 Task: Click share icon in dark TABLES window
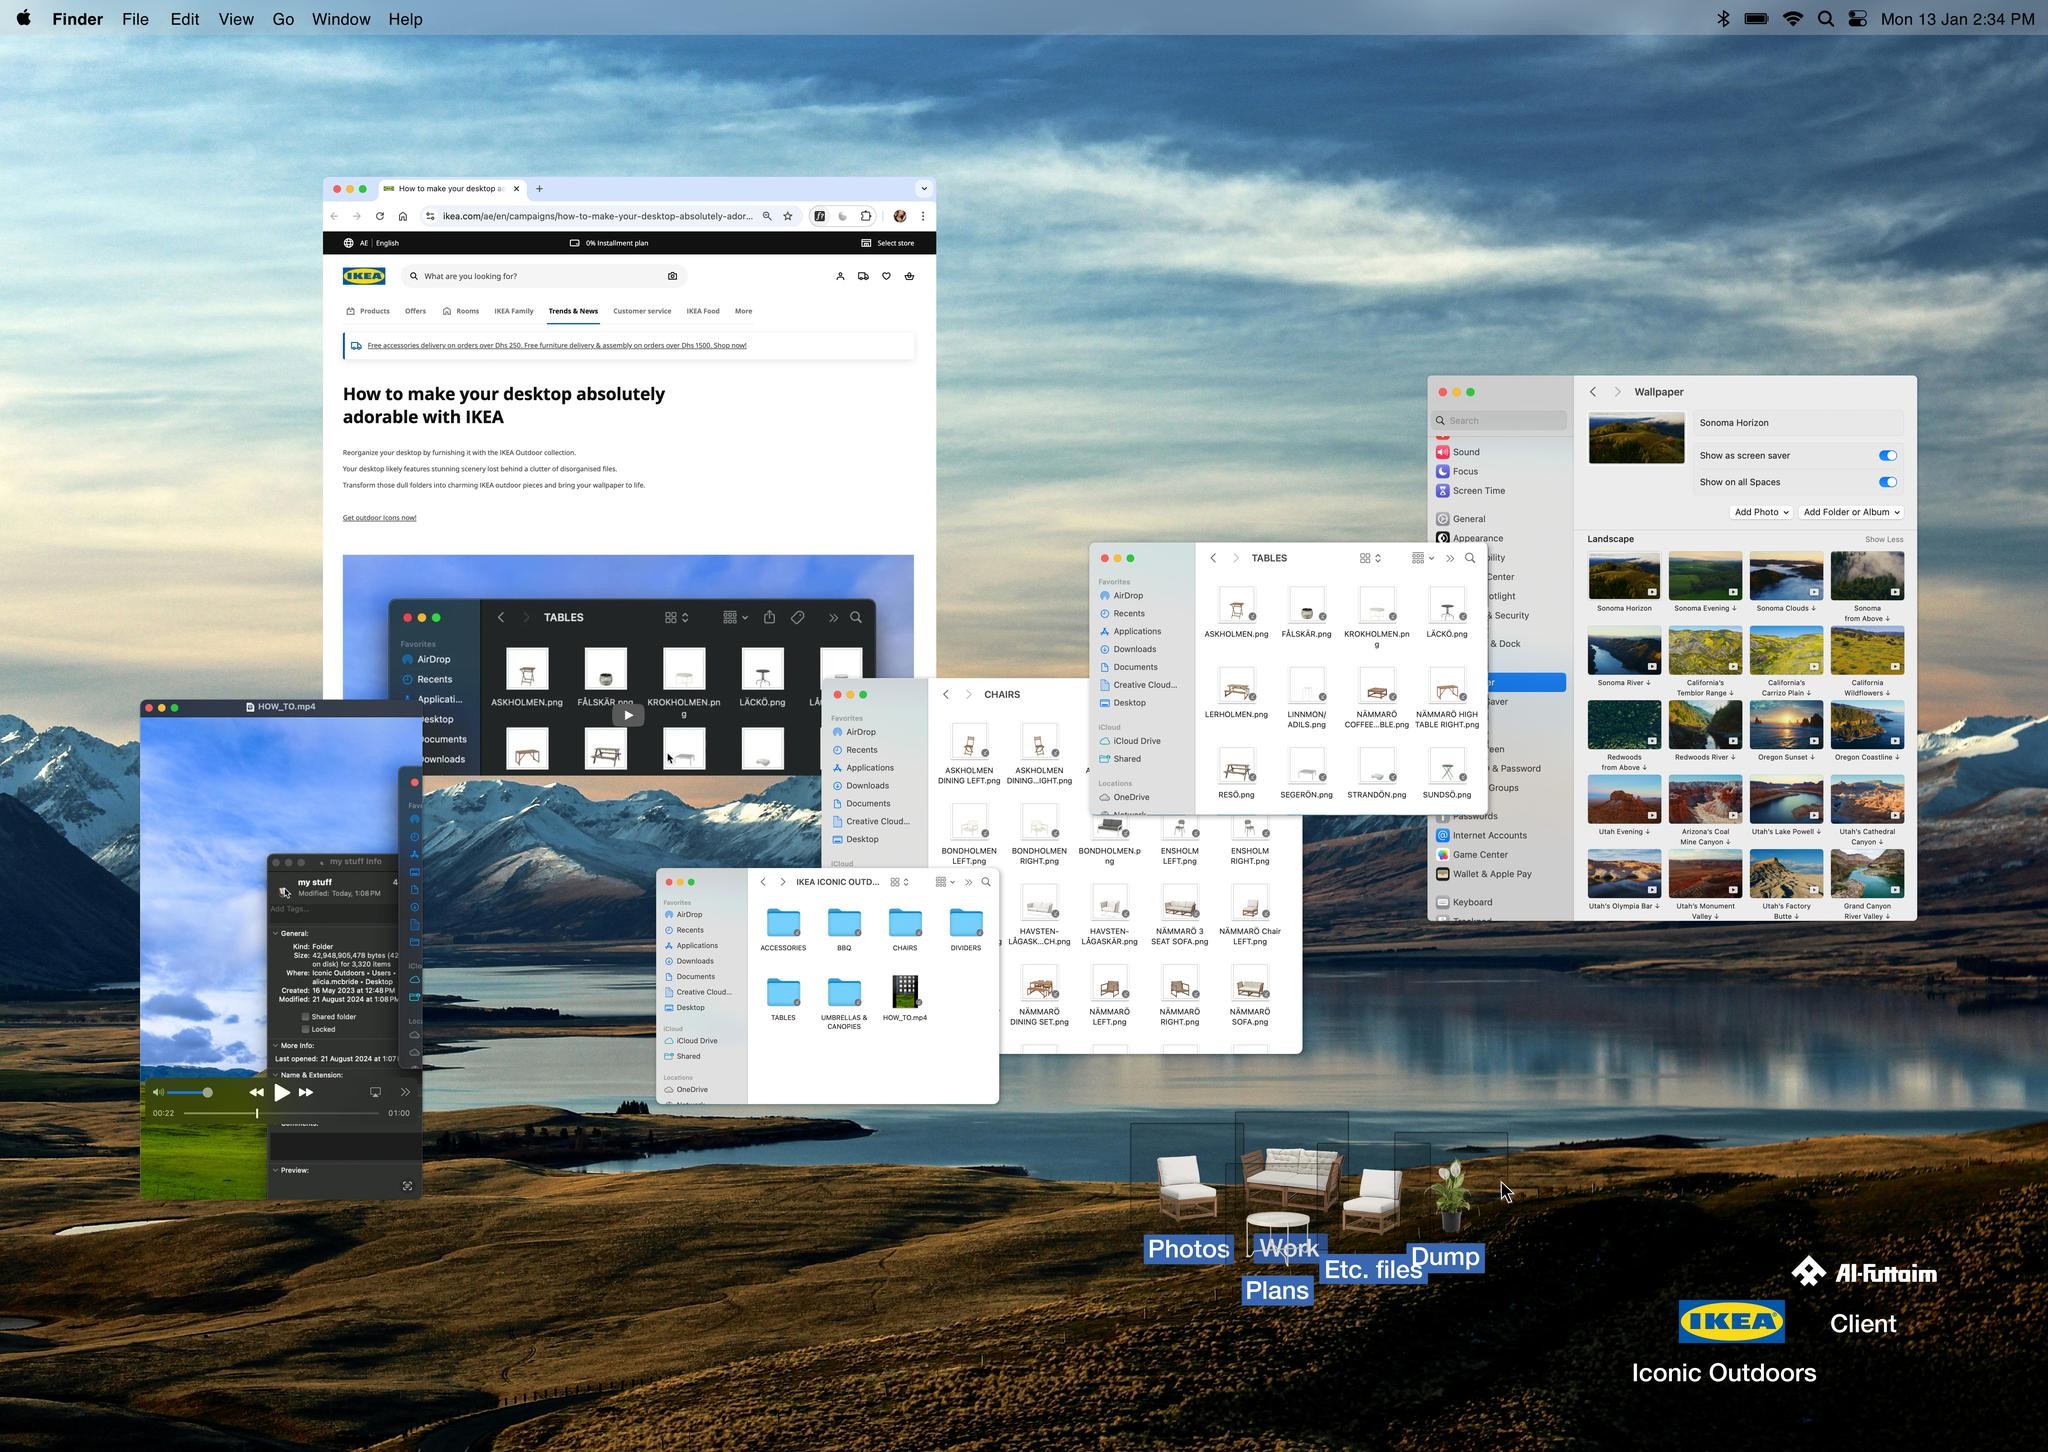769,617
